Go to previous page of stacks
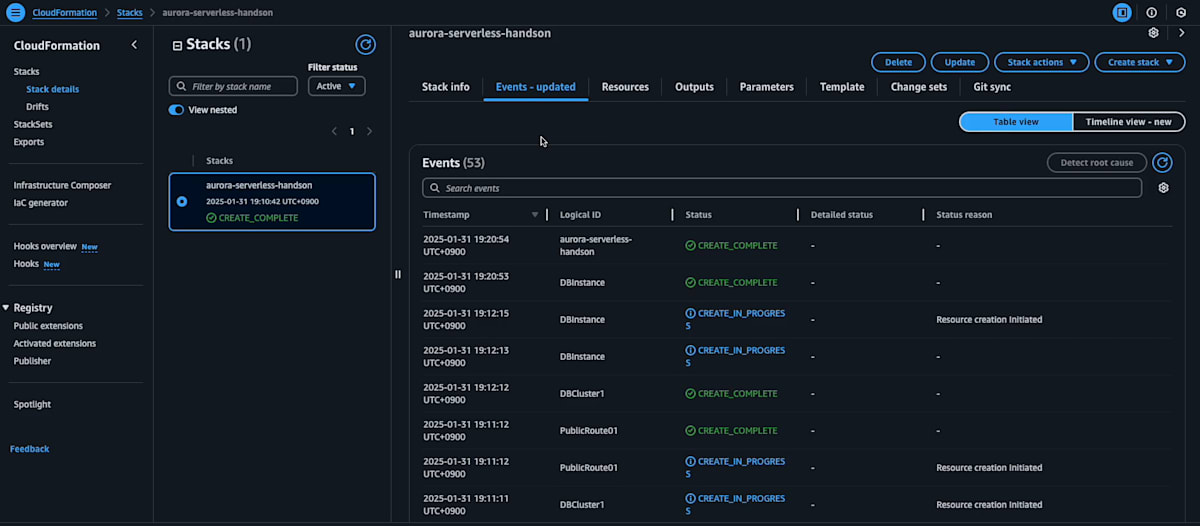This screenshot has height=526, width=1200. tap(334, 131)
